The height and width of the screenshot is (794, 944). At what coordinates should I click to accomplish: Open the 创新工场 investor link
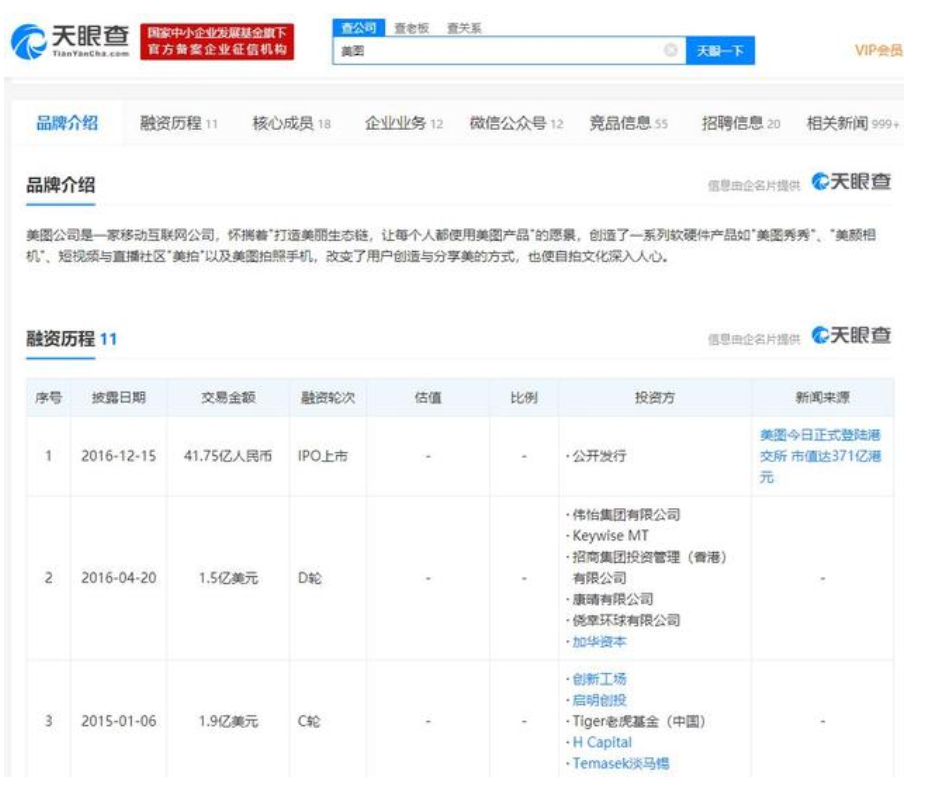click(x=599, y=679)
